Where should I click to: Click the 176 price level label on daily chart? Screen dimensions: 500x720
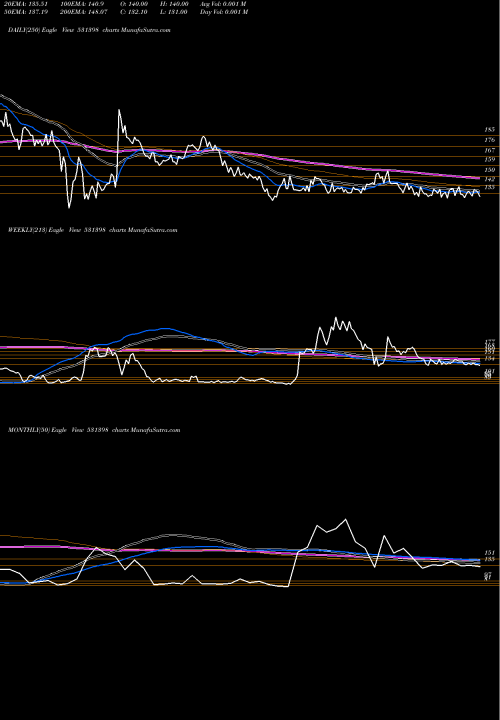coord(489,140)
